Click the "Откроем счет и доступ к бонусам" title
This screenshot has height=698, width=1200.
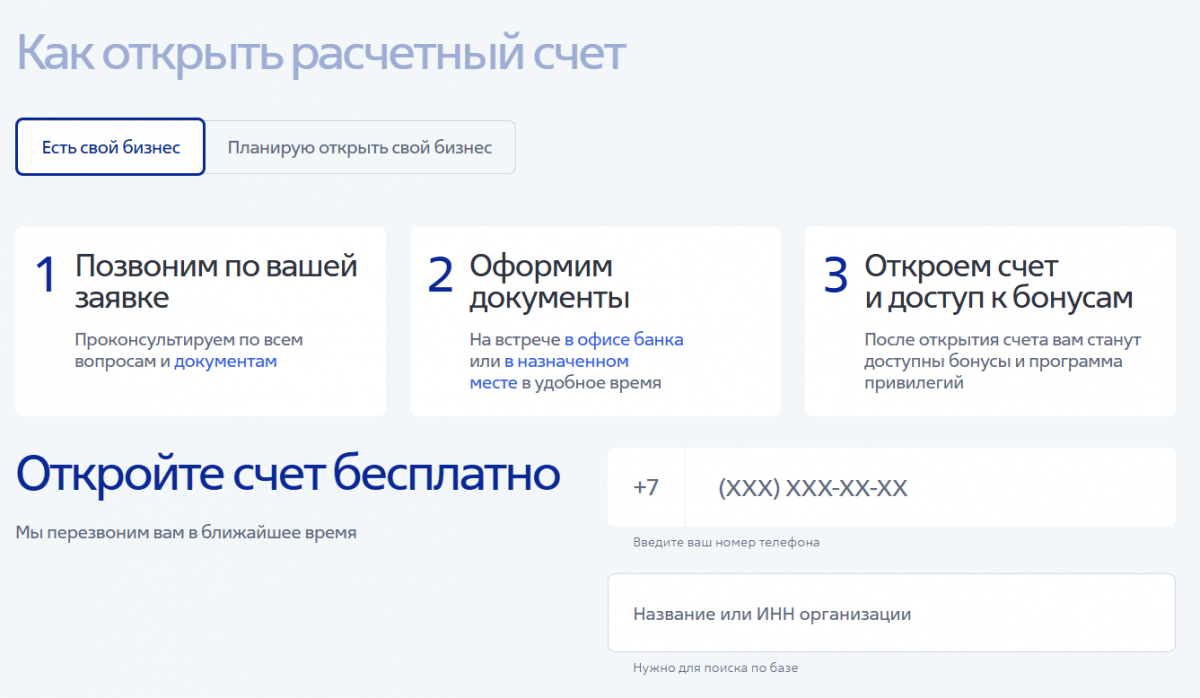coord(998,282)
